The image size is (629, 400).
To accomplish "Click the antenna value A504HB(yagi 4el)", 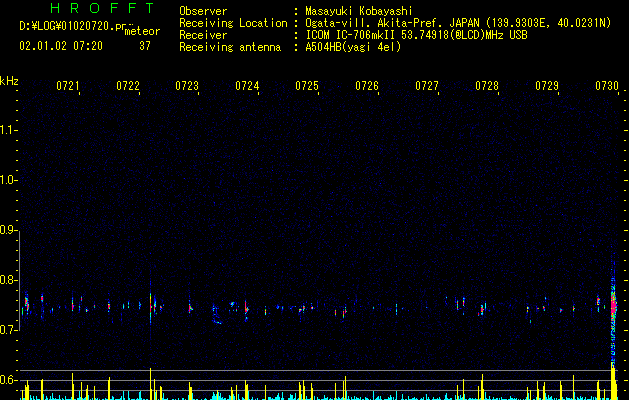I will click(353, 47).
